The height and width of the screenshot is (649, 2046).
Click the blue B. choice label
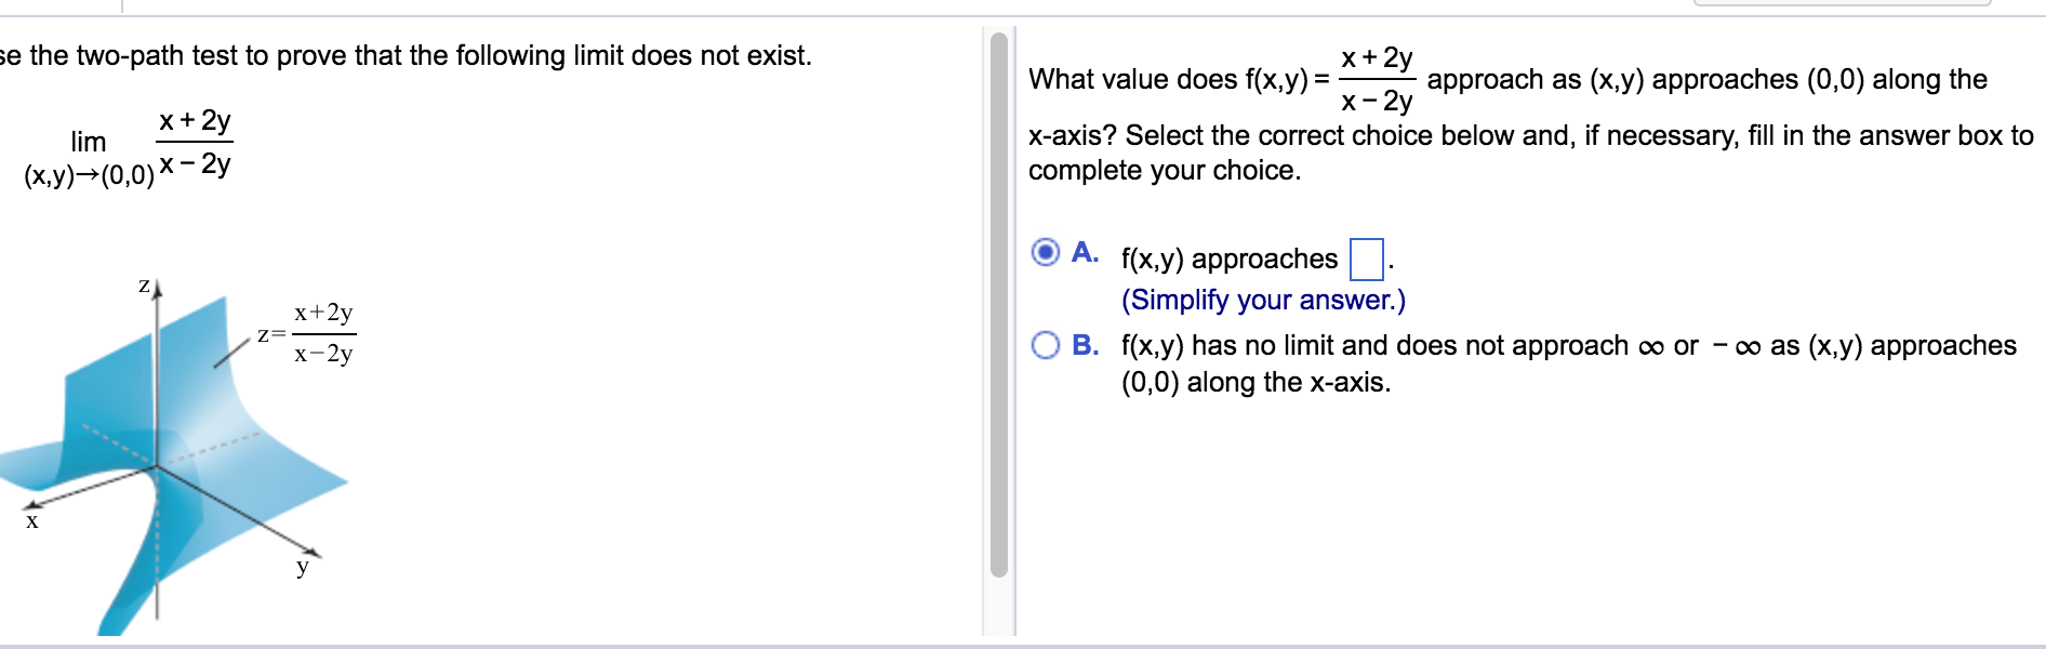pyautogui.click(x=1086, y=345)
